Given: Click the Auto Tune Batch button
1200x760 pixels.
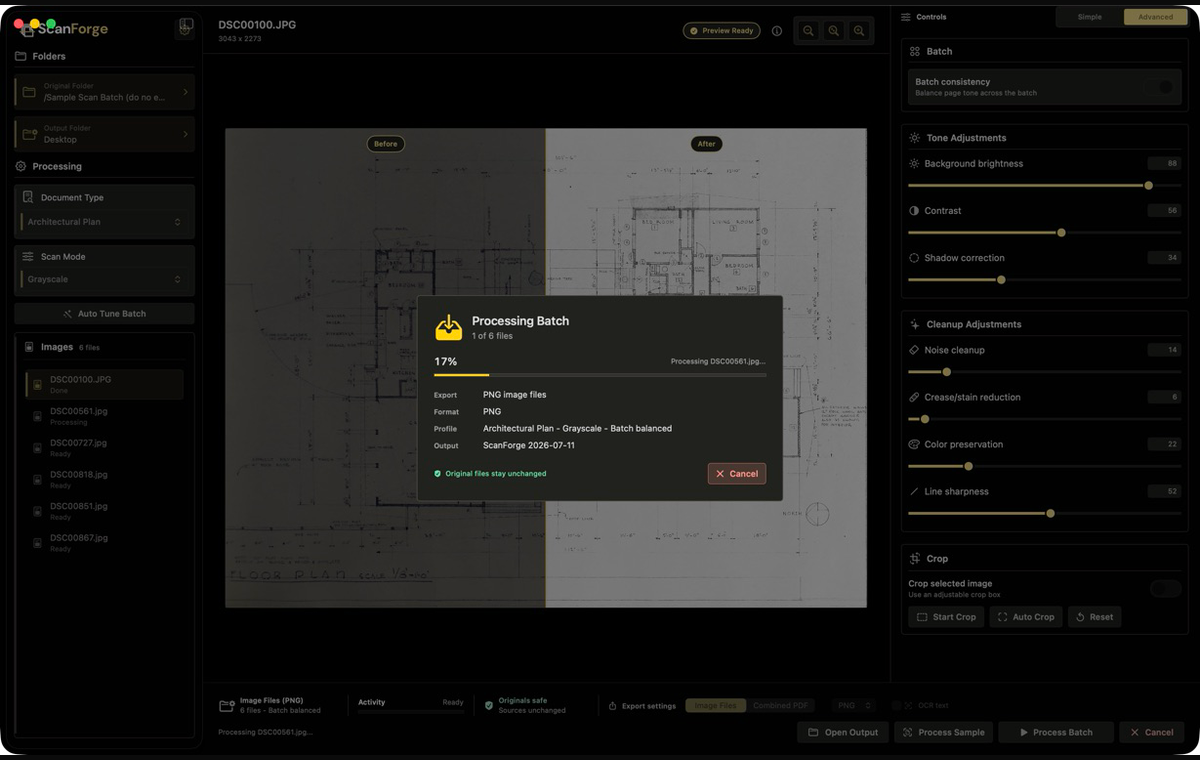Looking at the screenshot, I should [105, 314].
